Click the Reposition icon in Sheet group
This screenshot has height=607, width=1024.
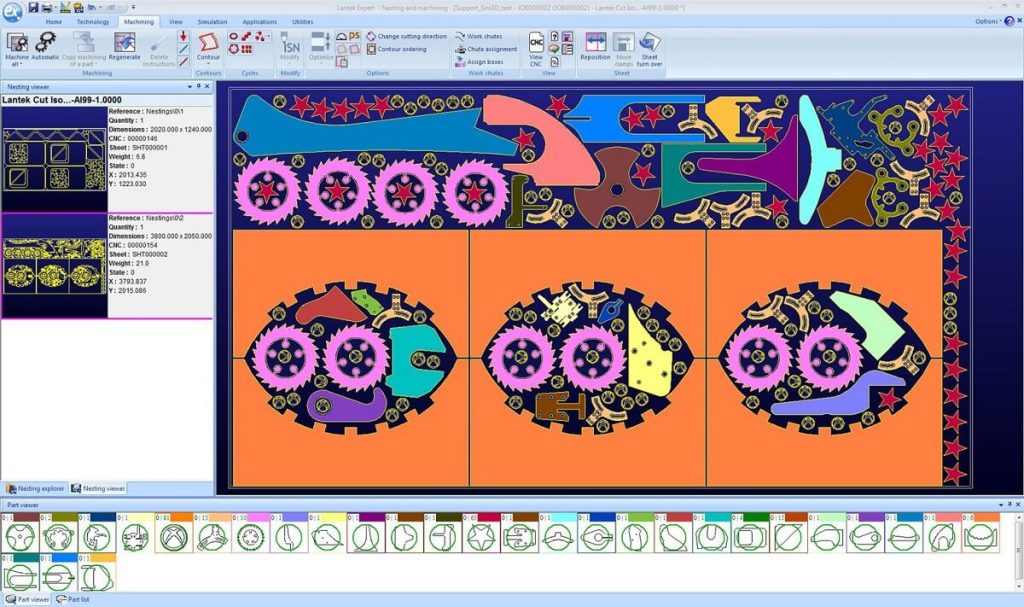(x=596, y=41)
